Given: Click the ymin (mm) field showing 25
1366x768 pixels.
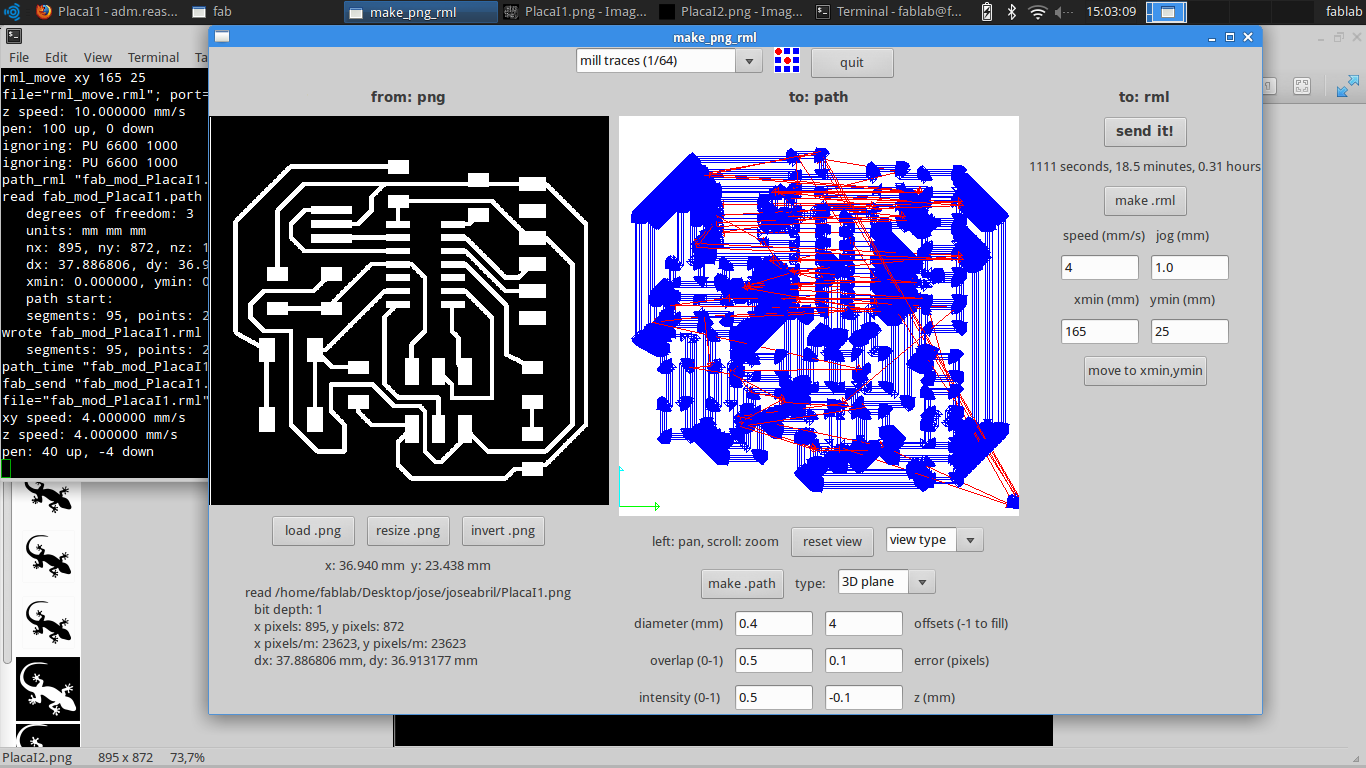Looking at the screenshot, I should coord(1189,331).
